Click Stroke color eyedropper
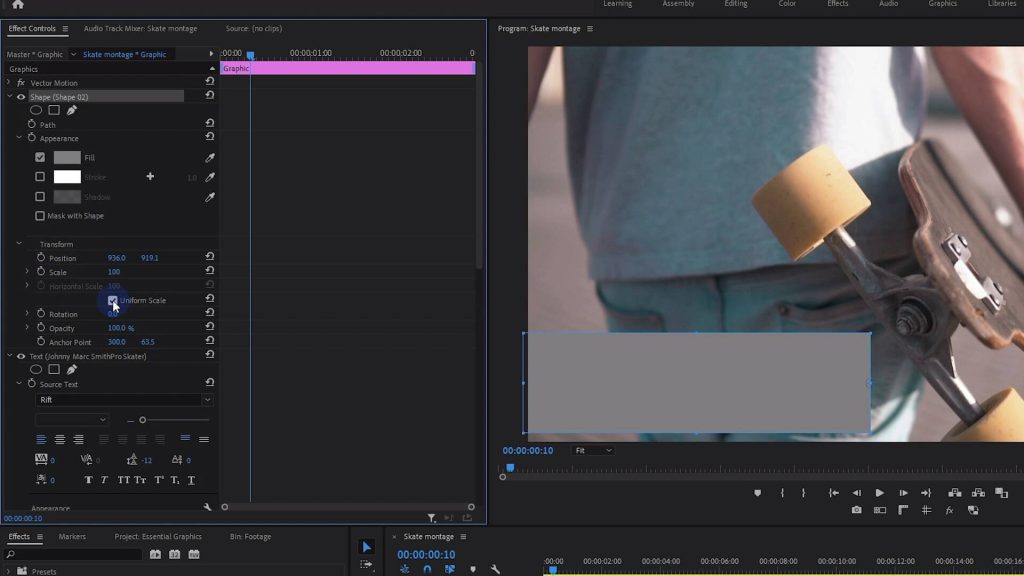The width and height of the screenshot is (1024, 576). coord(210,177)
